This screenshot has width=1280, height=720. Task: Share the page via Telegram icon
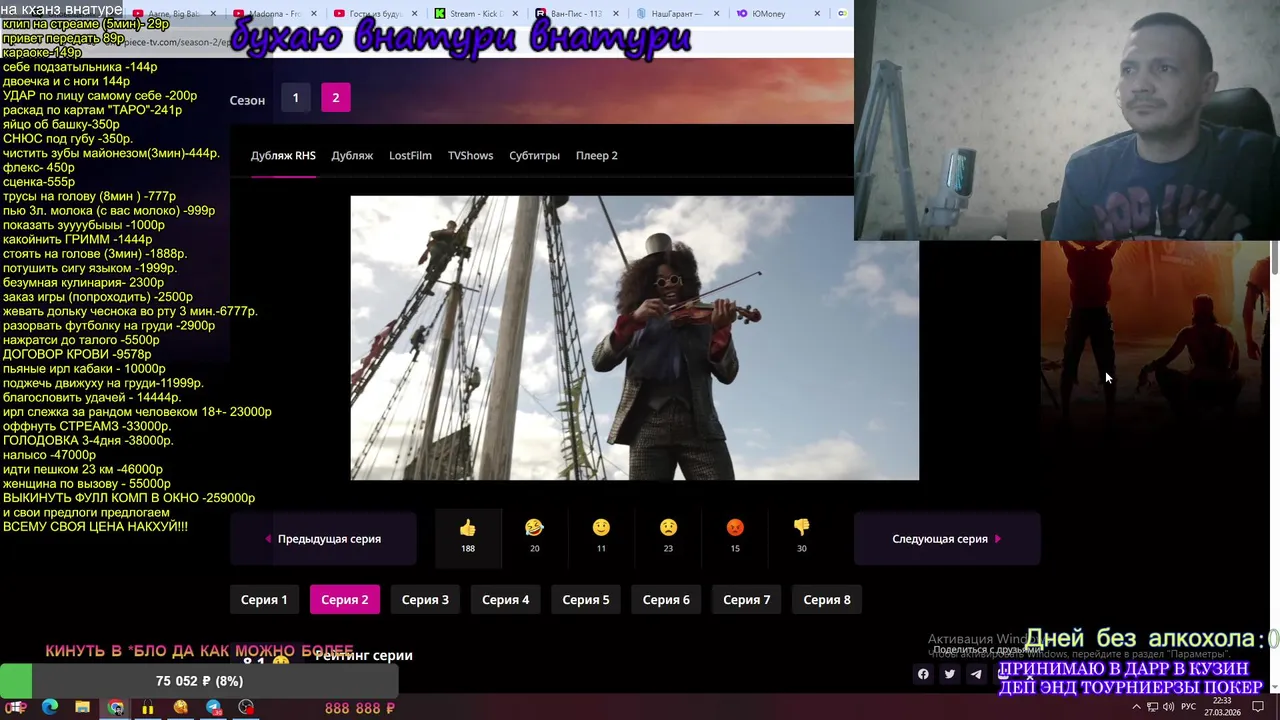click(x=976, y=674)
